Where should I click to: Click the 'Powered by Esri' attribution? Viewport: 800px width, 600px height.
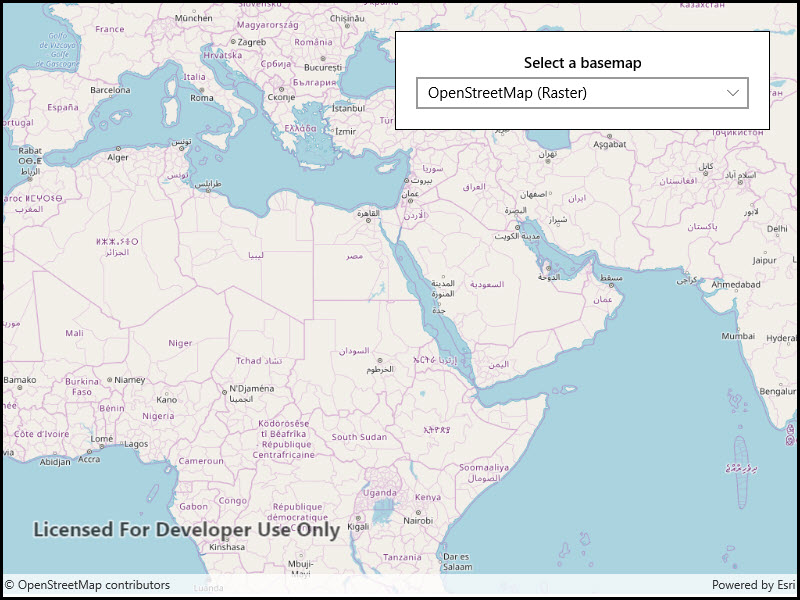point(753,585)
